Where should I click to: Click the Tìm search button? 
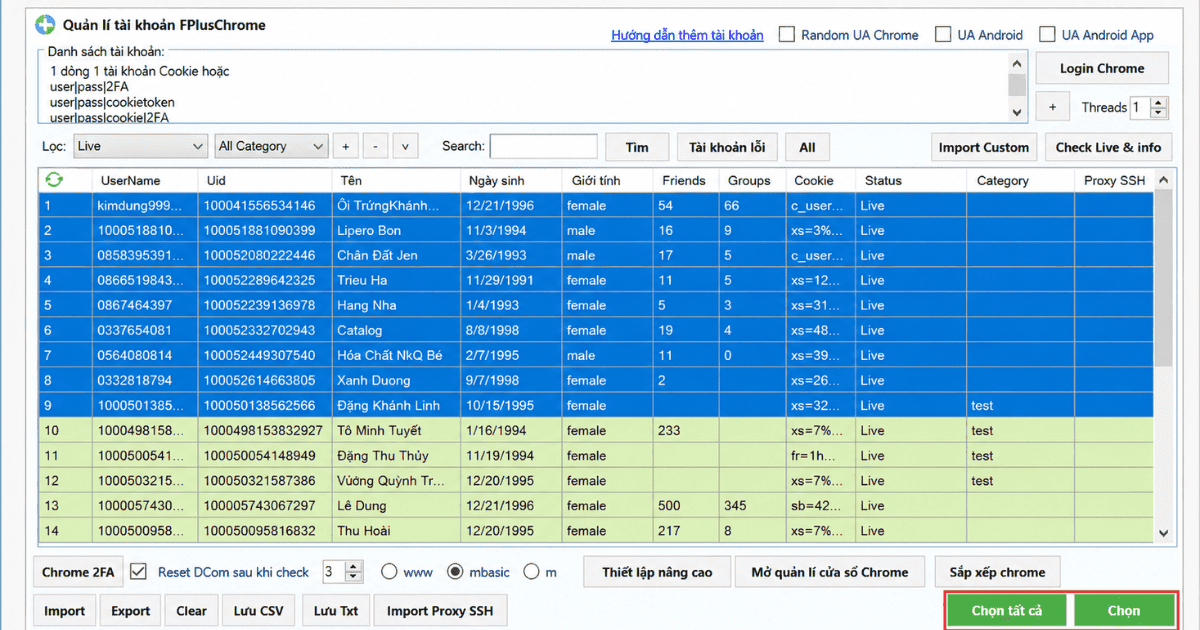637,147
